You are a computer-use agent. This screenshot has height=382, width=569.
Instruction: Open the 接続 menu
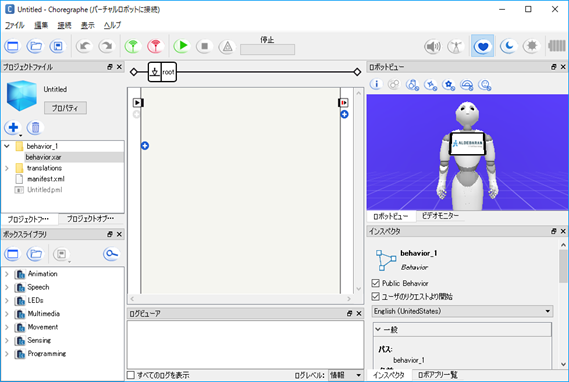point(64,25)
